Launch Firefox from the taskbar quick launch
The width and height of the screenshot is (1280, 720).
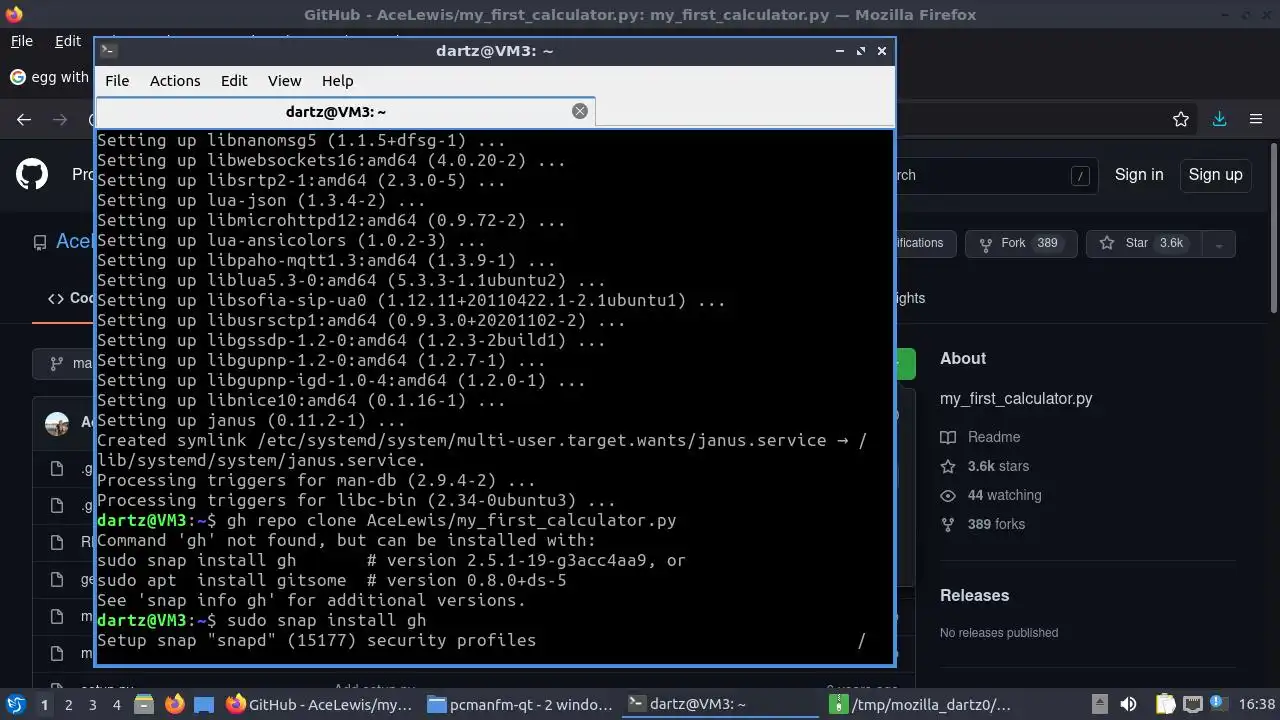(174, 705)
